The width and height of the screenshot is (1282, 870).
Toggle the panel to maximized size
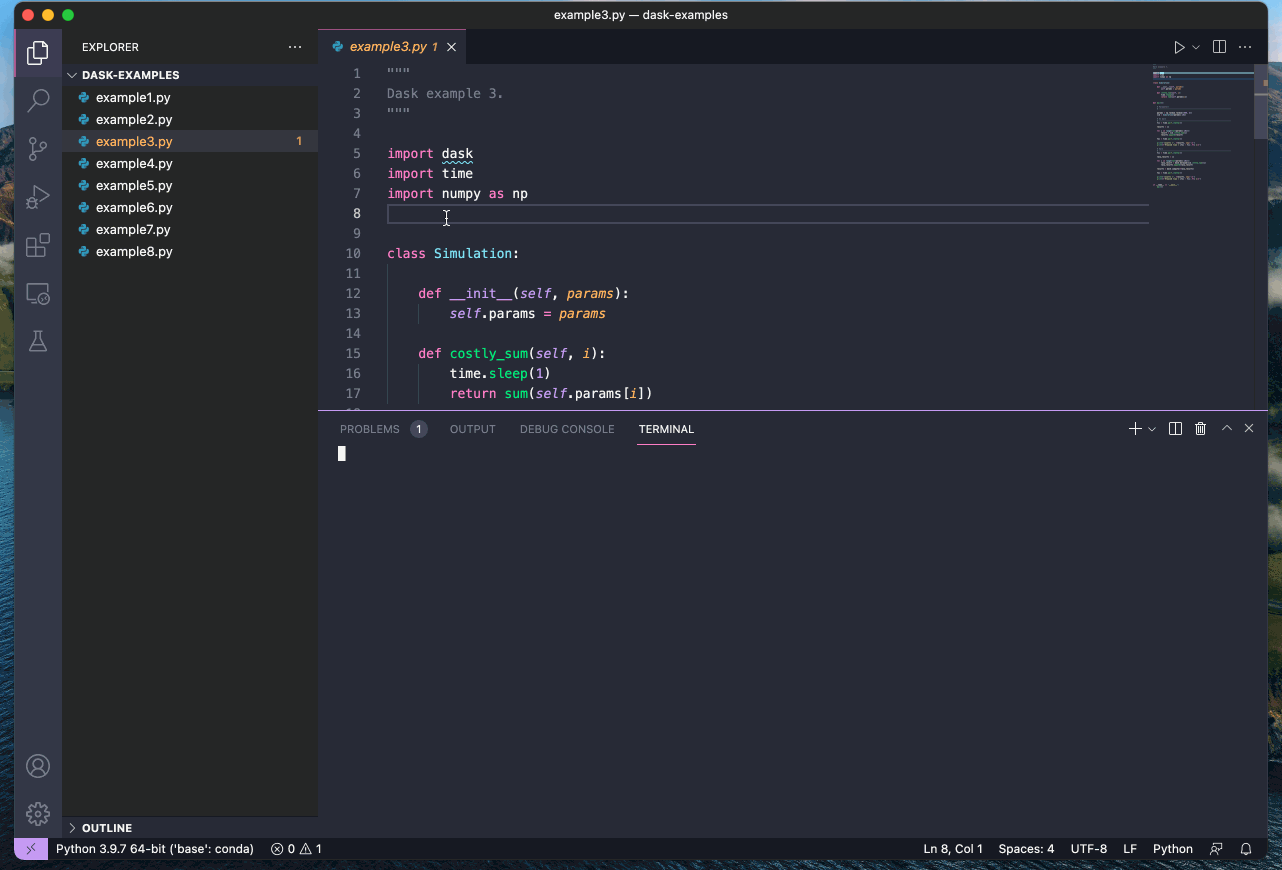(x=1225, y=428)
